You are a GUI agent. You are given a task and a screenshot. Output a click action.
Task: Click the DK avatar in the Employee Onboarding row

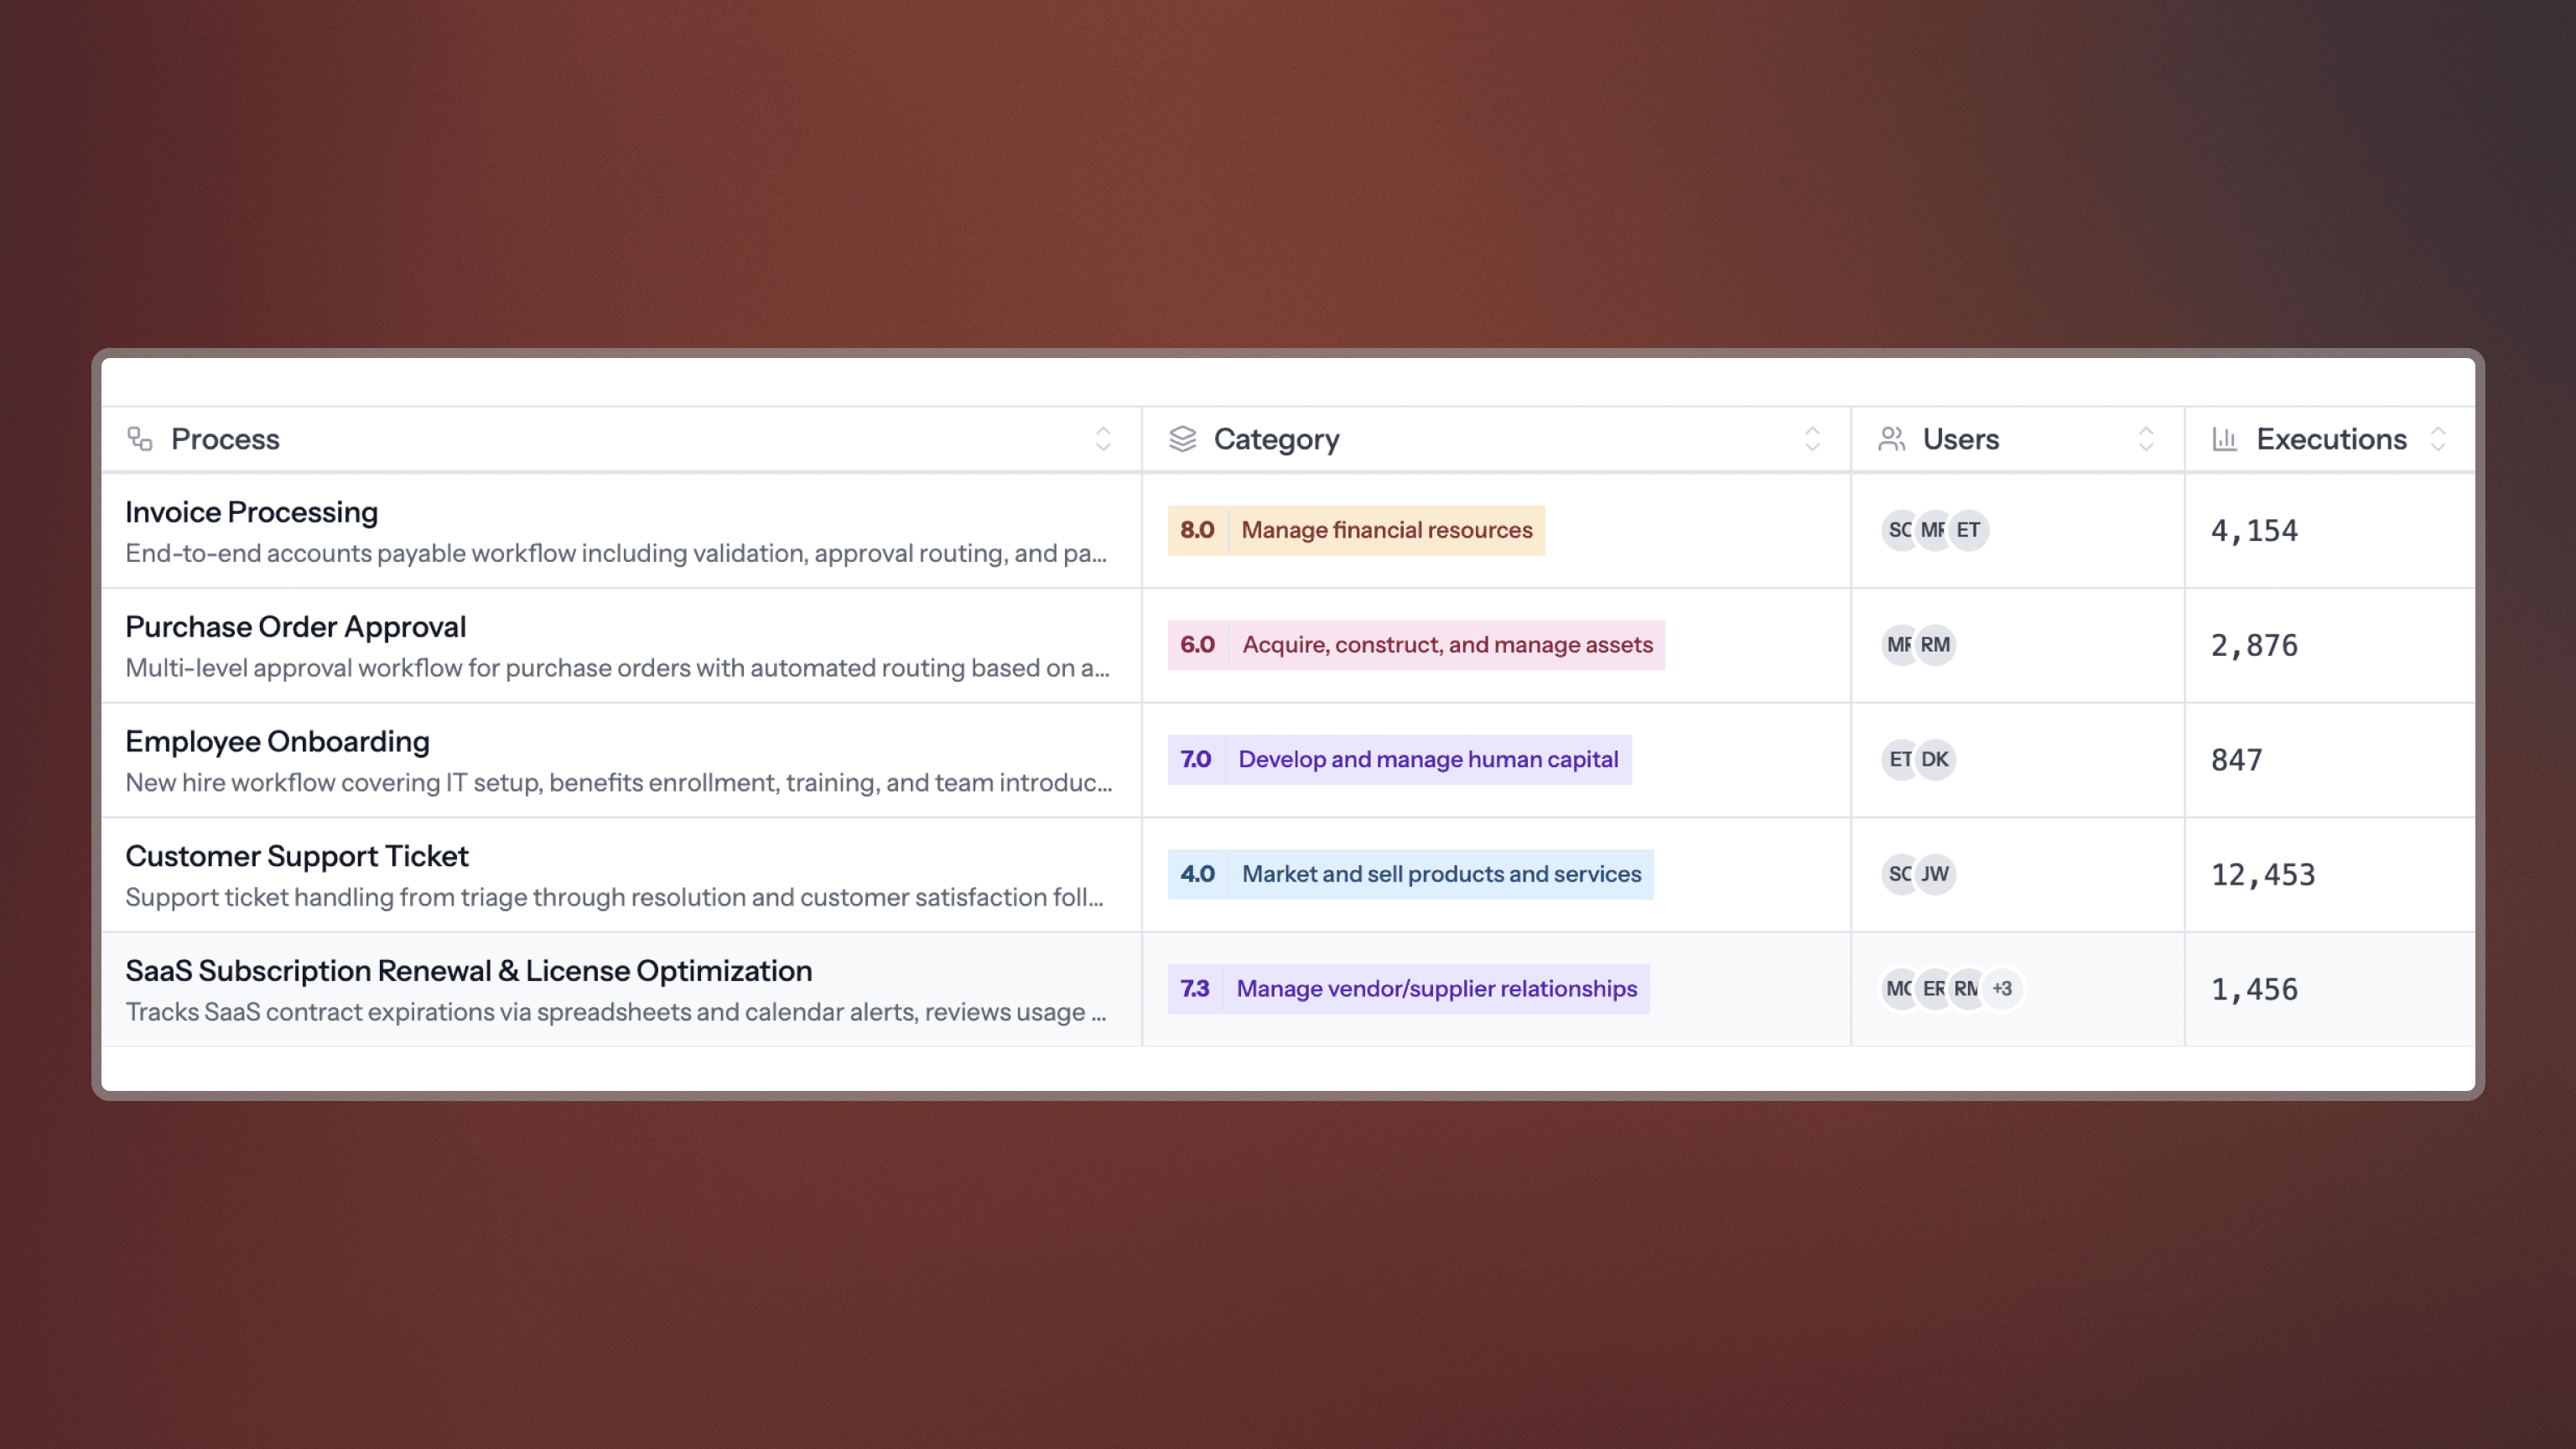click(x=1935, y=759)
